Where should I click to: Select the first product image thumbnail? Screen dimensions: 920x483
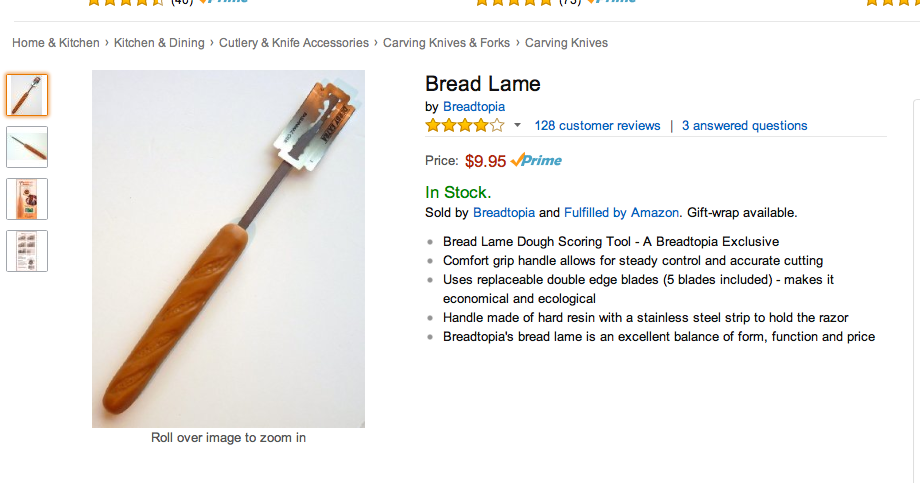[27, 95]
